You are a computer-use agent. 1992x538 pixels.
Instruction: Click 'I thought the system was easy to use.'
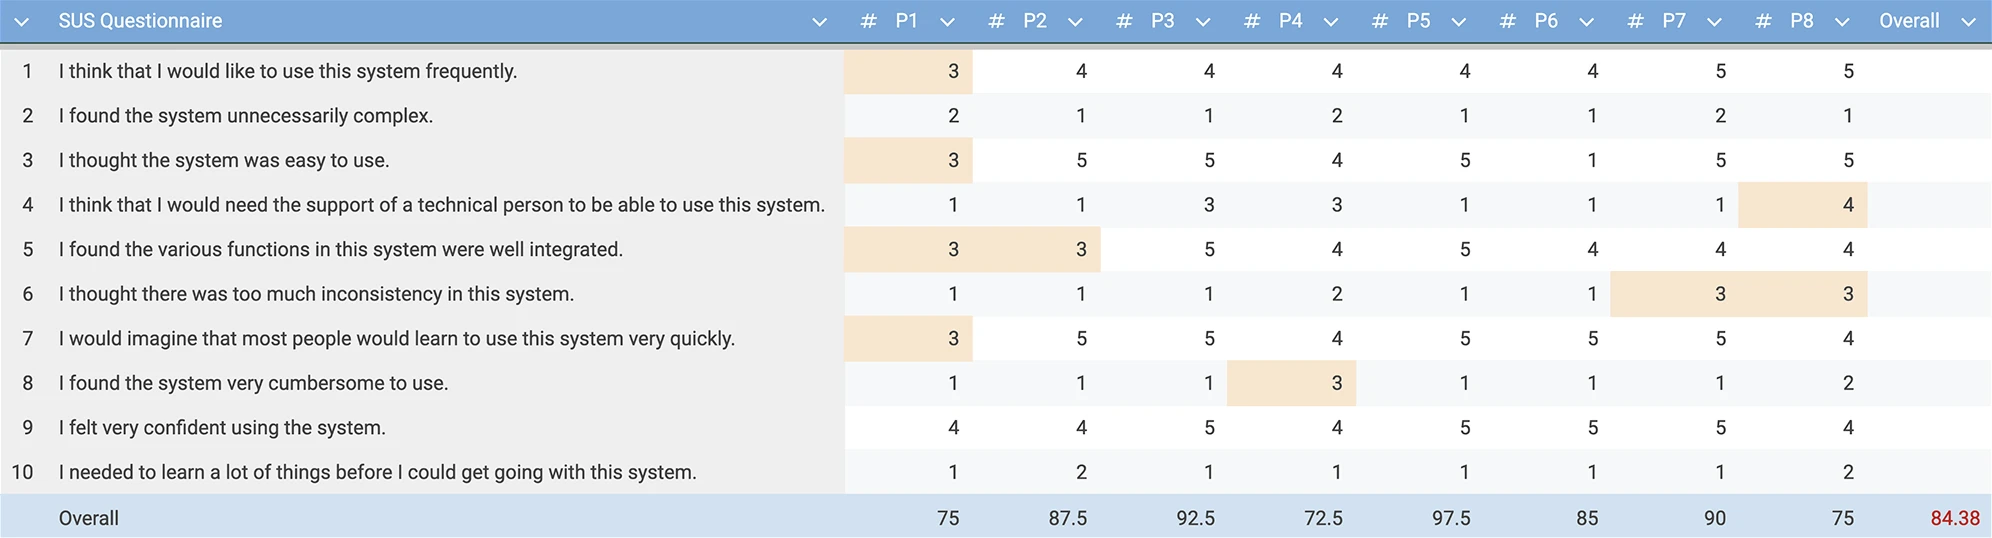click(224, 160)
